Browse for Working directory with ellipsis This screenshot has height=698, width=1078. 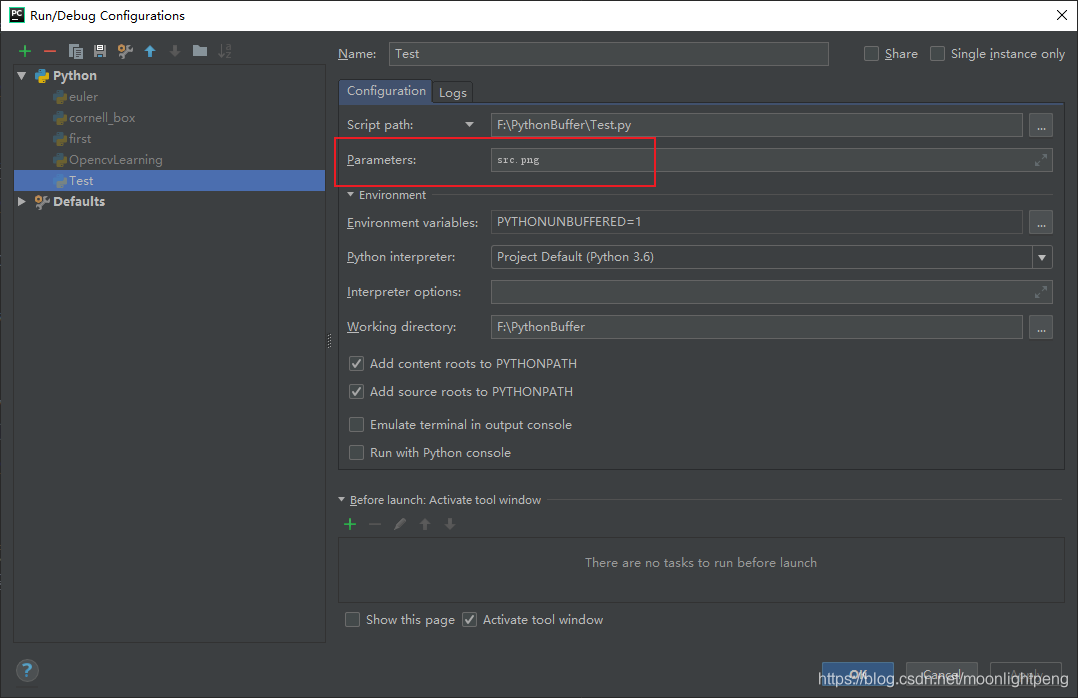[x=1041, y=327]
